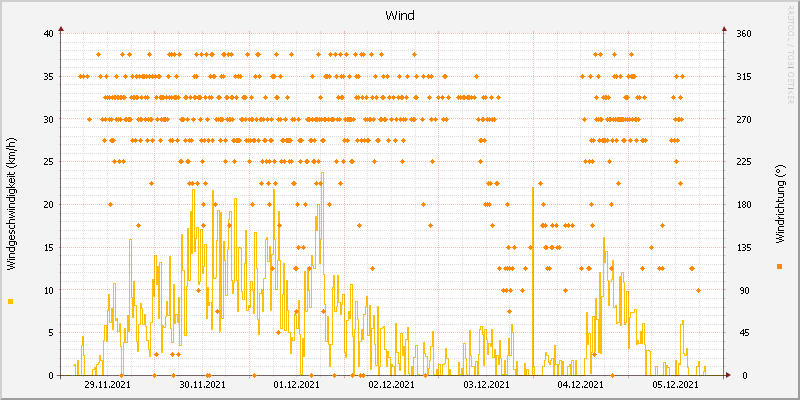Select the 30.11.2021 date label
The image size is (800, 400).
pos(203,384)
